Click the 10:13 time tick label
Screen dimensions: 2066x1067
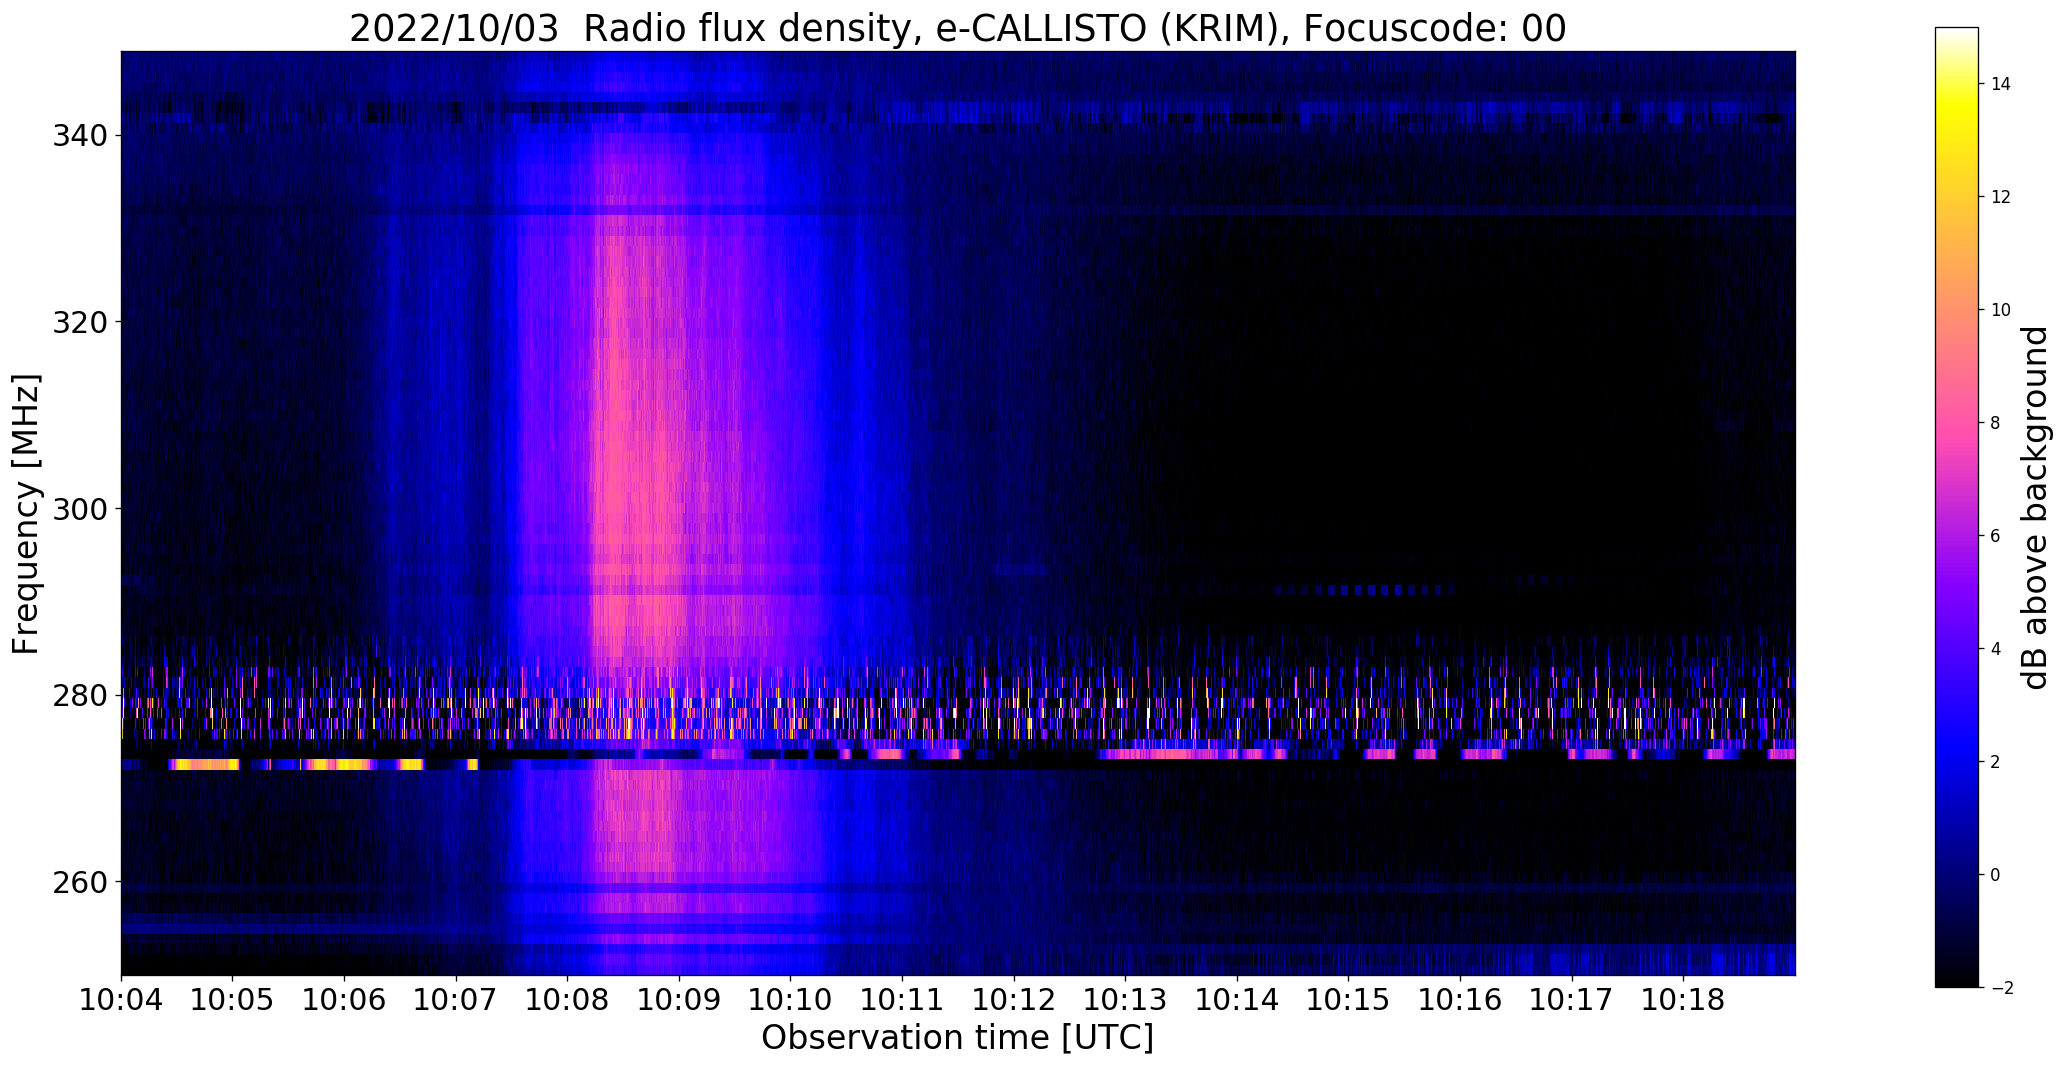1126,1001
